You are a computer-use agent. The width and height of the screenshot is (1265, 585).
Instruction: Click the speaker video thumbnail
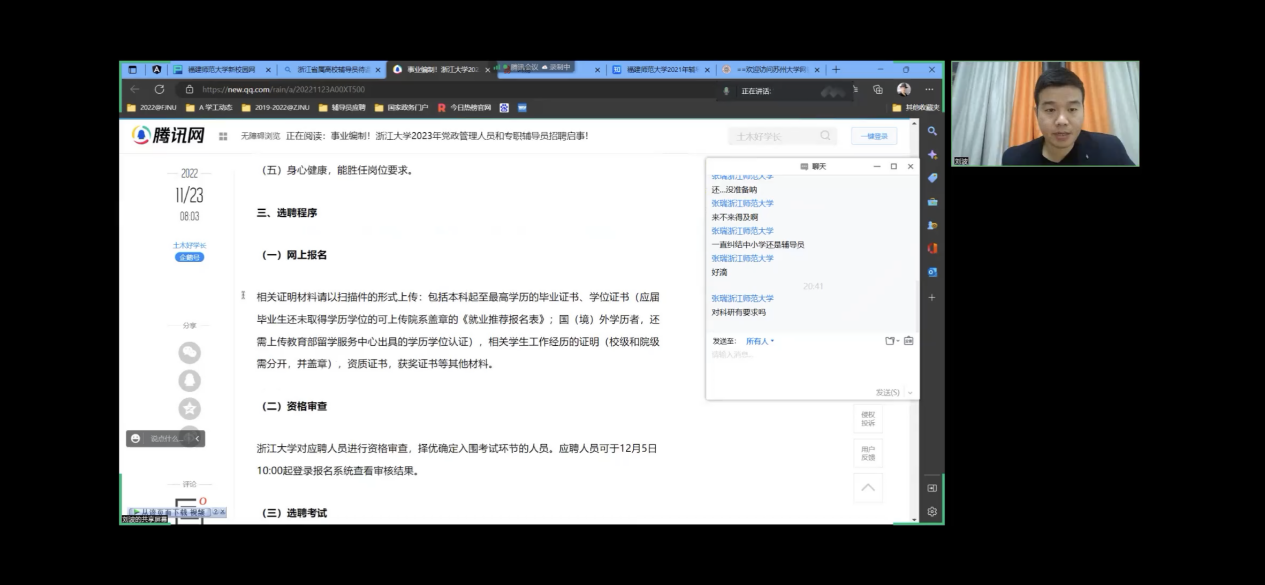click(1045, 113)
